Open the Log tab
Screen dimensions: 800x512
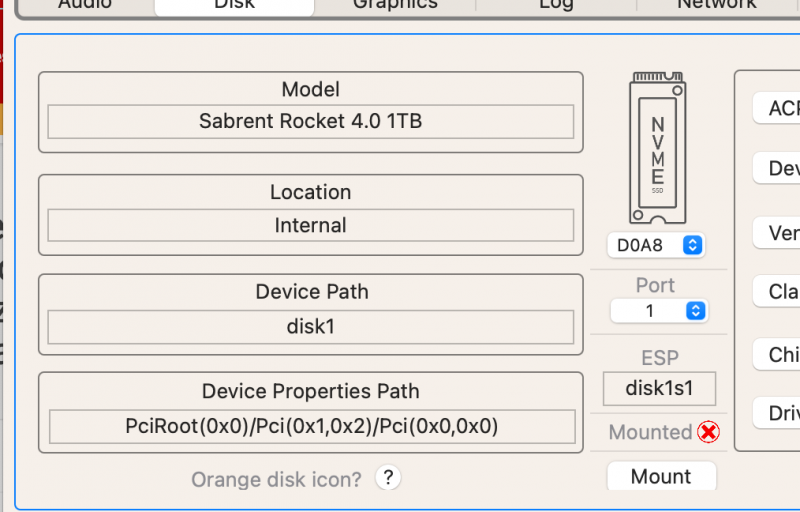tap(556, 5)
